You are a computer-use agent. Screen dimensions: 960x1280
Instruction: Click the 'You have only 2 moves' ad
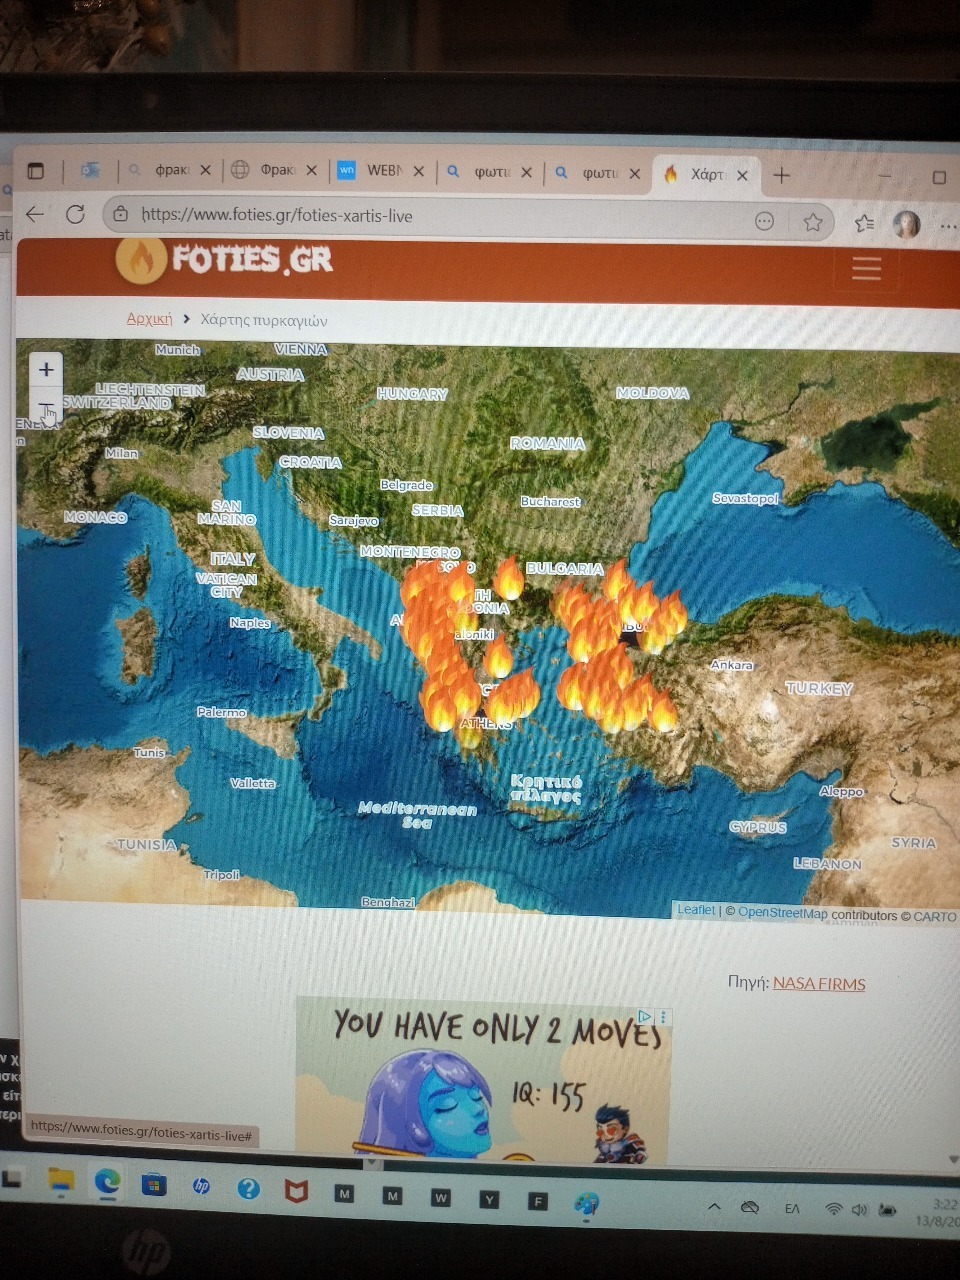(484, 1079)
